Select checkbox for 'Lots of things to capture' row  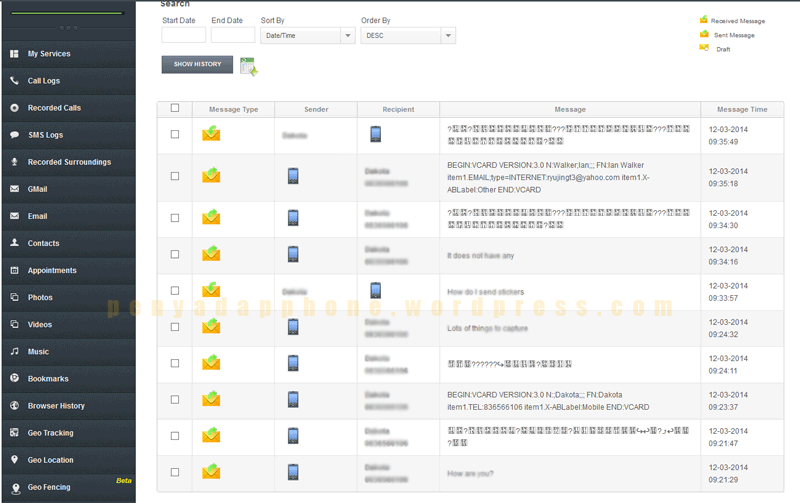click(x=175, y=327)
